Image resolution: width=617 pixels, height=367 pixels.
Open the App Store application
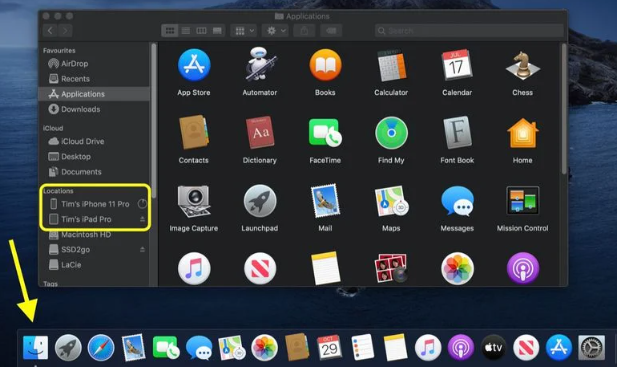pyautogui.click(x=194, y=65)
